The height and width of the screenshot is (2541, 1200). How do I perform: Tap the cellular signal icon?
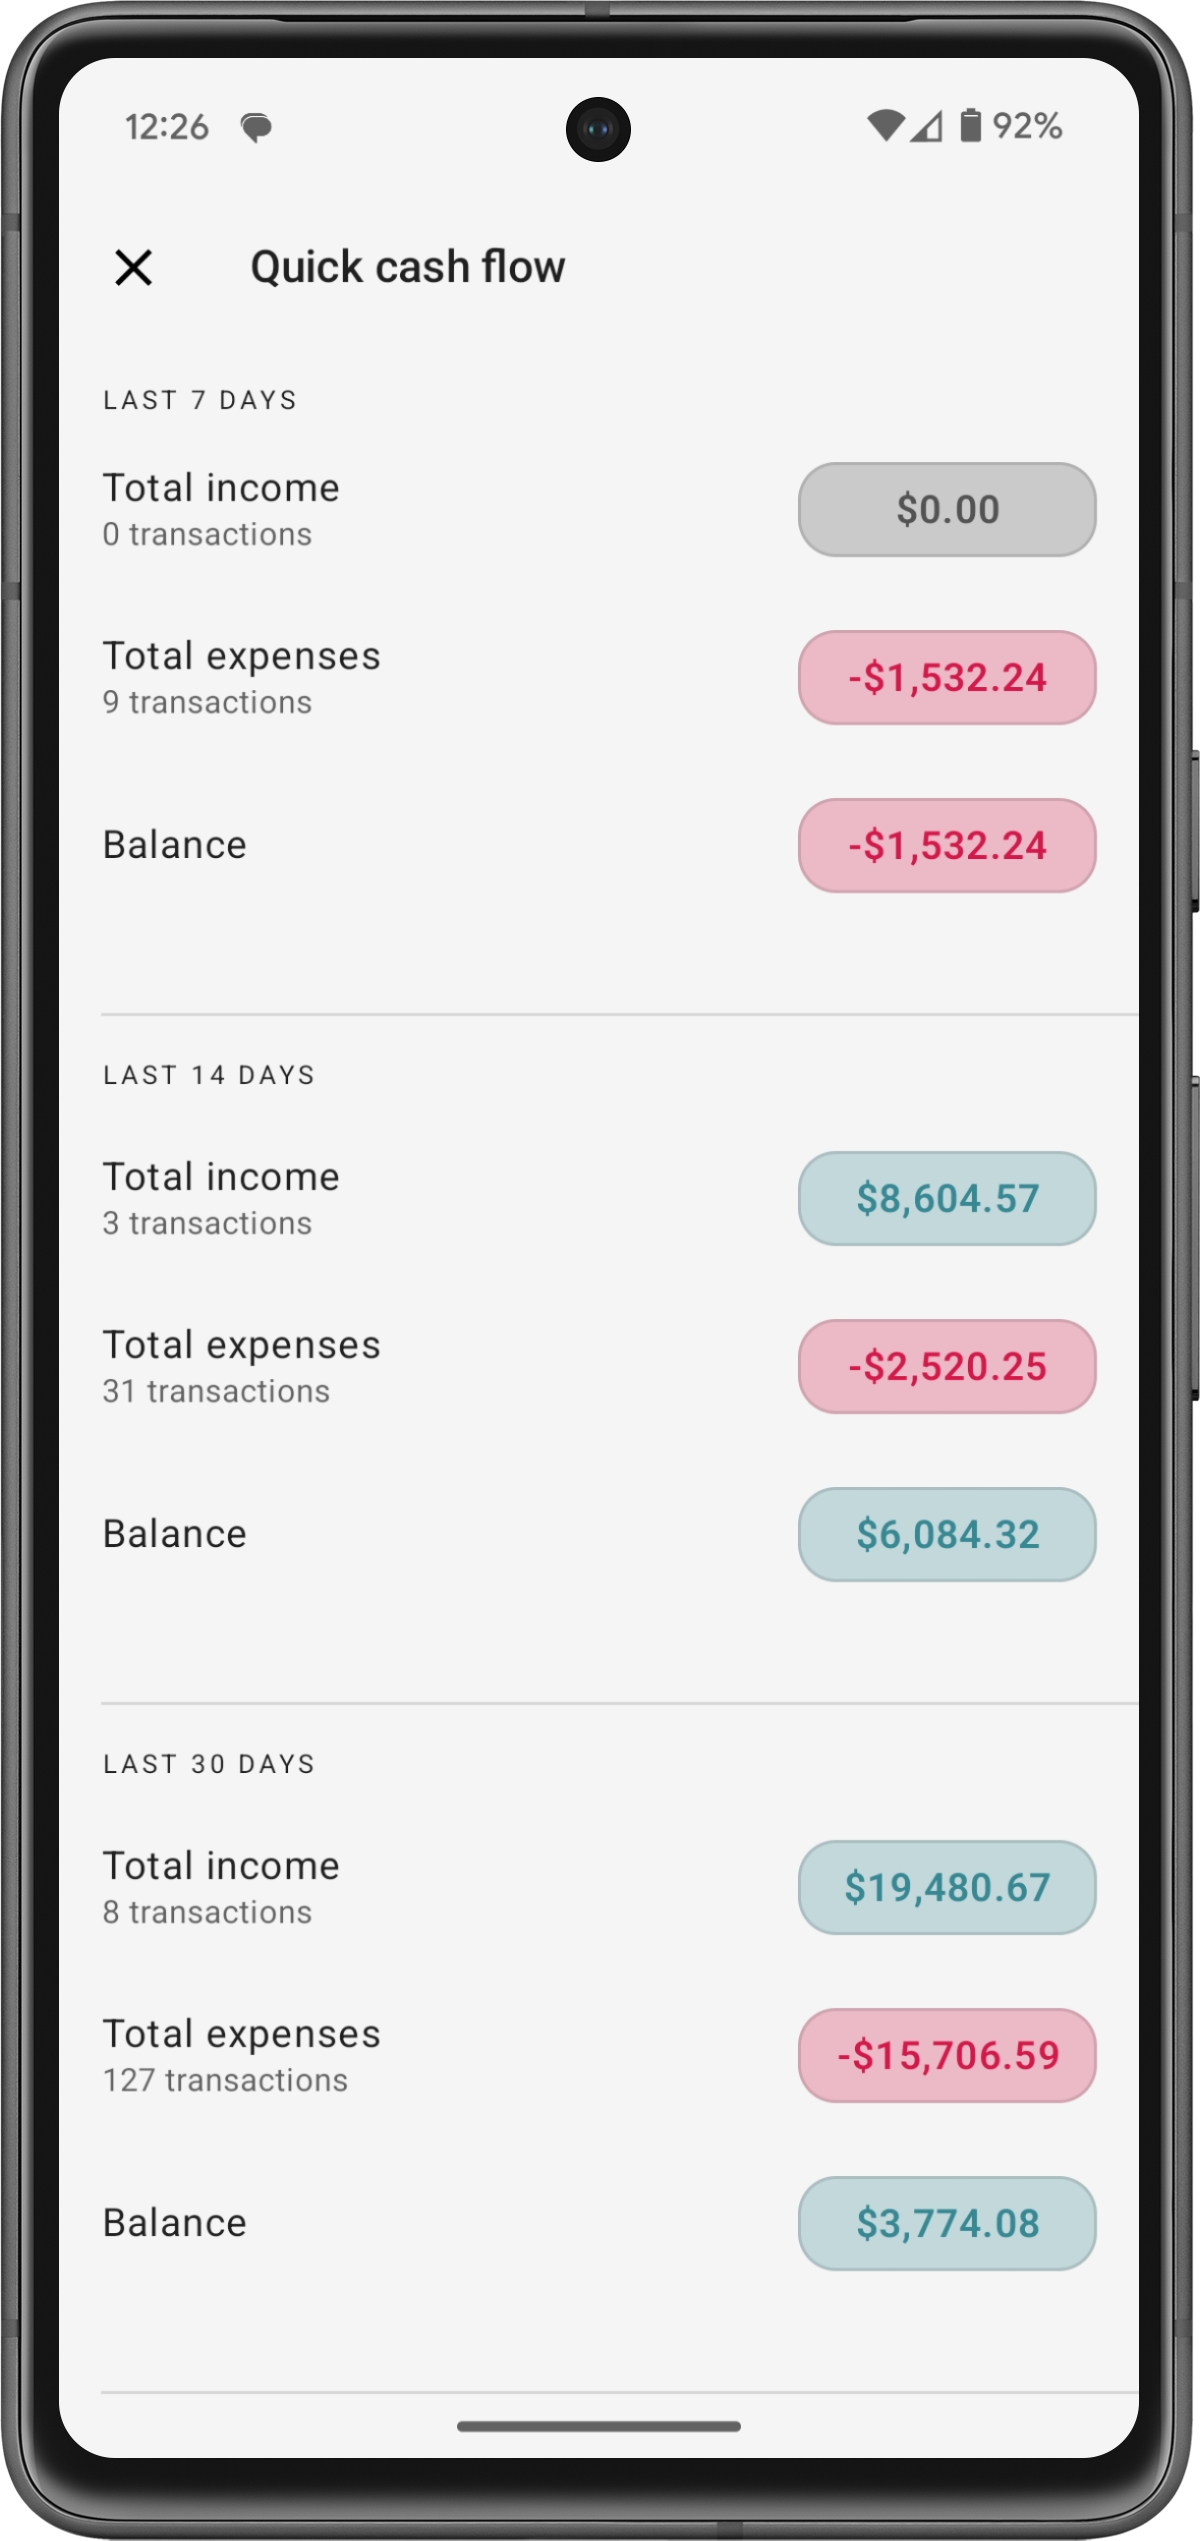[927, 126]
